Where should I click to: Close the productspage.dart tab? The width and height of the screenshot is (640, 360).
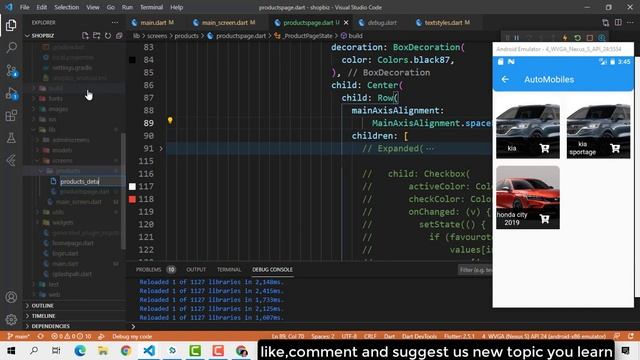click(346, 23)
